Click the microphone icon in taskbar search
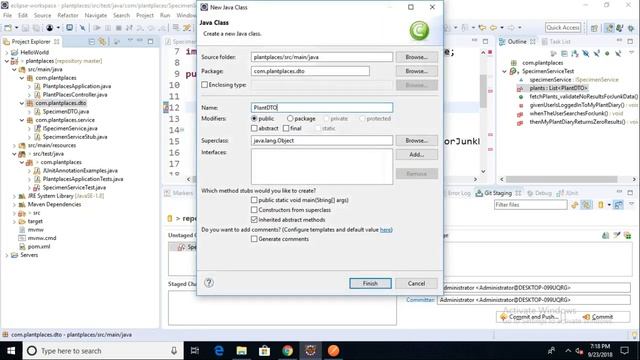This screenshot has height=360, width=640. pos(174,351)
